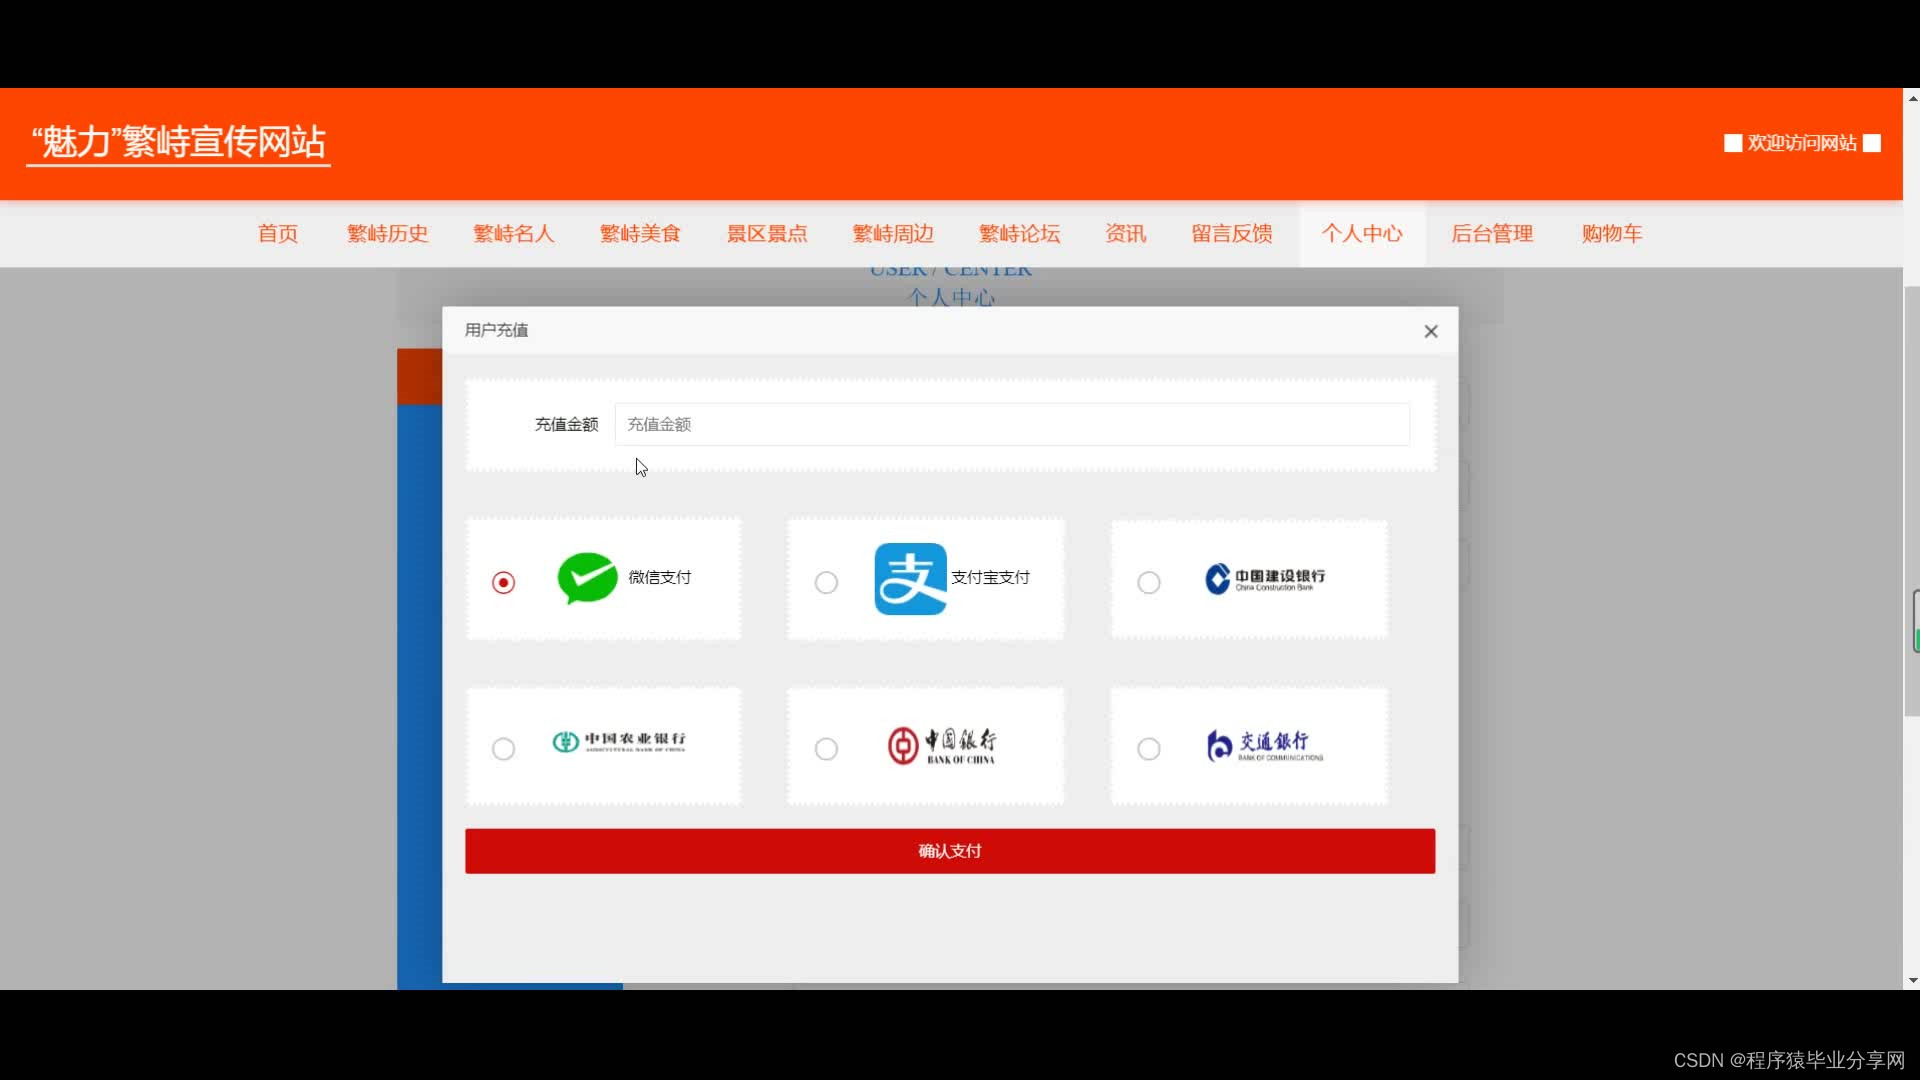Image resolution: width=1920 pixels, height=1080 pixels.
Task: Open 景区景点 section
Action: [767, 233]
